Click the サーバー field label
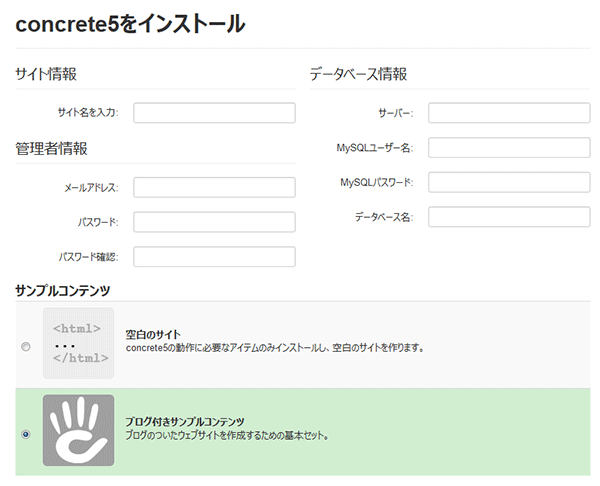 (402, 113)
